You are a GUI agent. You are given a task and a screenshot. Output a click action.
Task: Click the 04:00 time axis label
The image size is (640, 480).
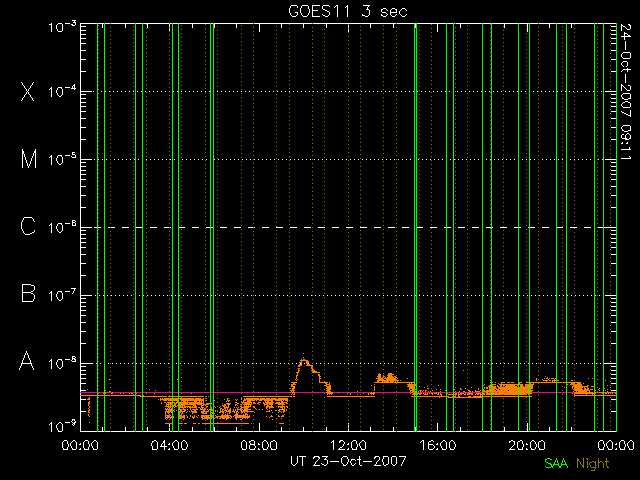tap(169, 445)
